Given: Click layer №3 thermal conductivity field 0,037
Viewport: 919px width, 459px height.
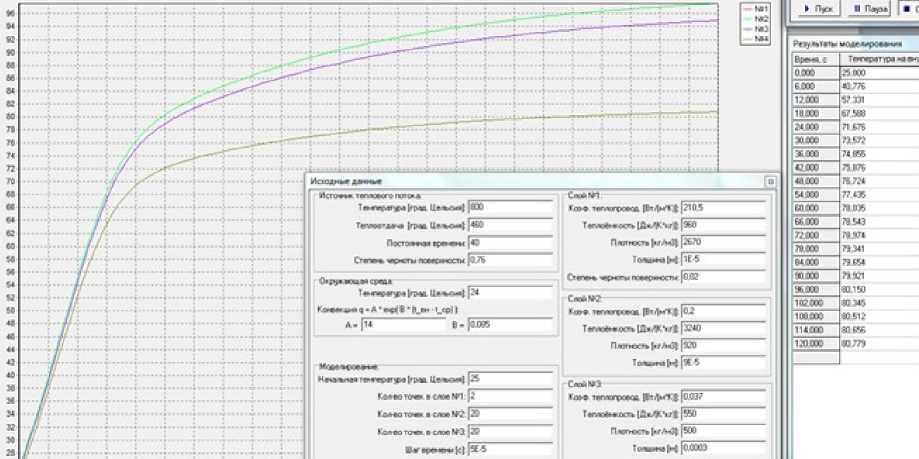Looking at the screenshot, I should 724,397.
